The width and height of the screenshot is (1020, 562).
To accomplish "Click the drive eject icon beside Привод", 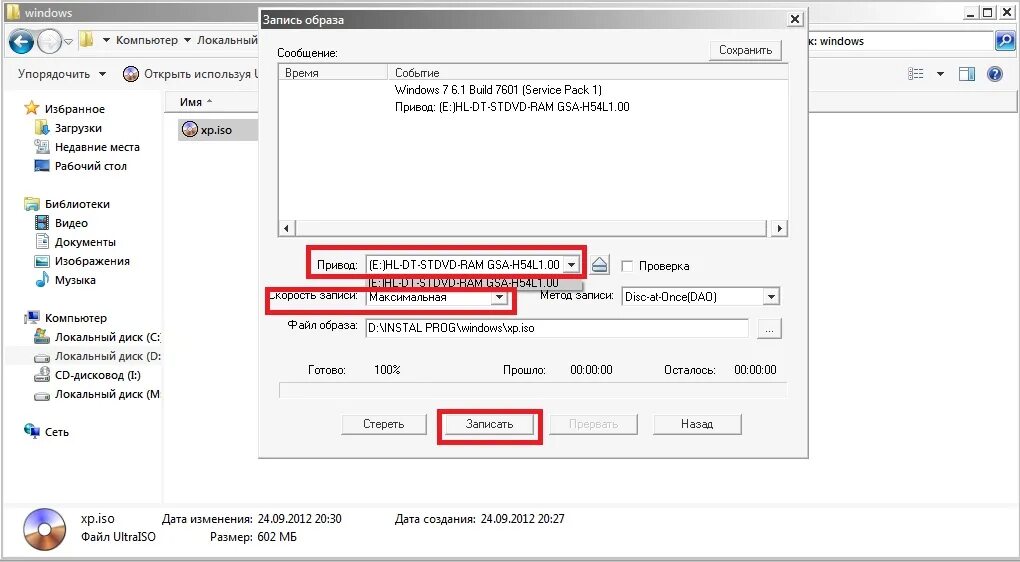I will pyautogui.click(x=599, y=265).
